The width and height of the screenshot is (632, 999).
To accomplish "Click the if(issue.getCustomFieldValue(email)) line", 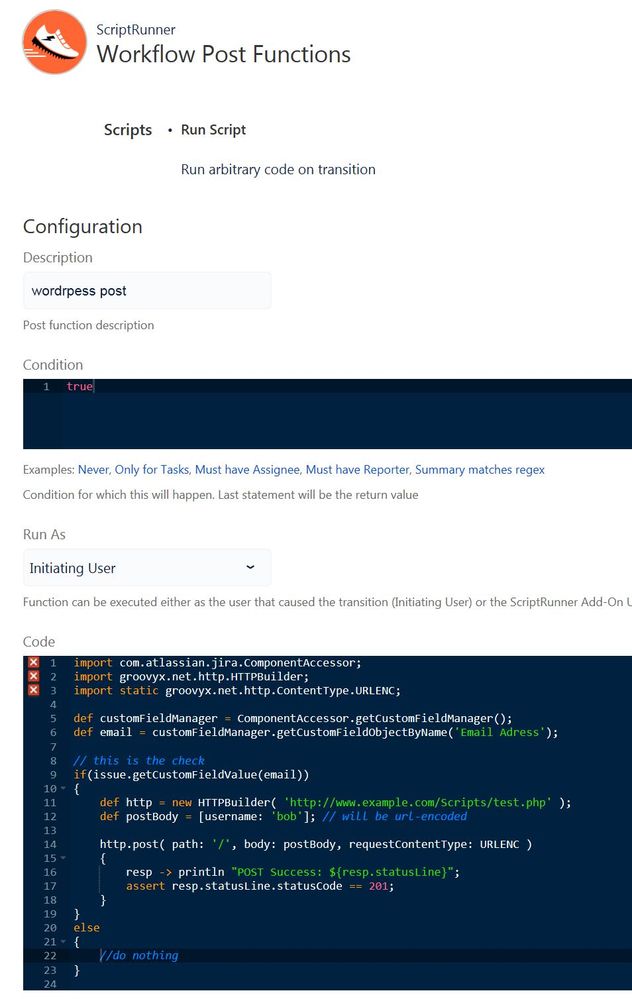I will [x=191, y=775].
